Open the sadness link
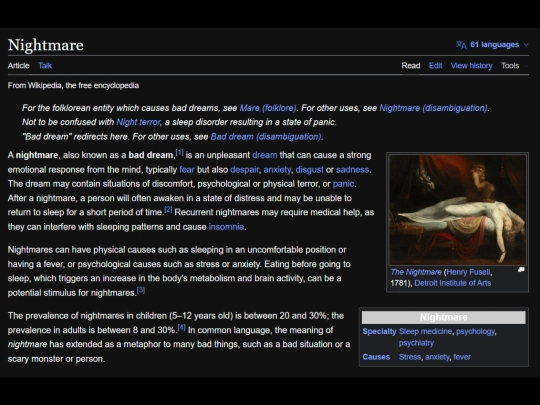The image size is (540, 405). coord(352,170)
